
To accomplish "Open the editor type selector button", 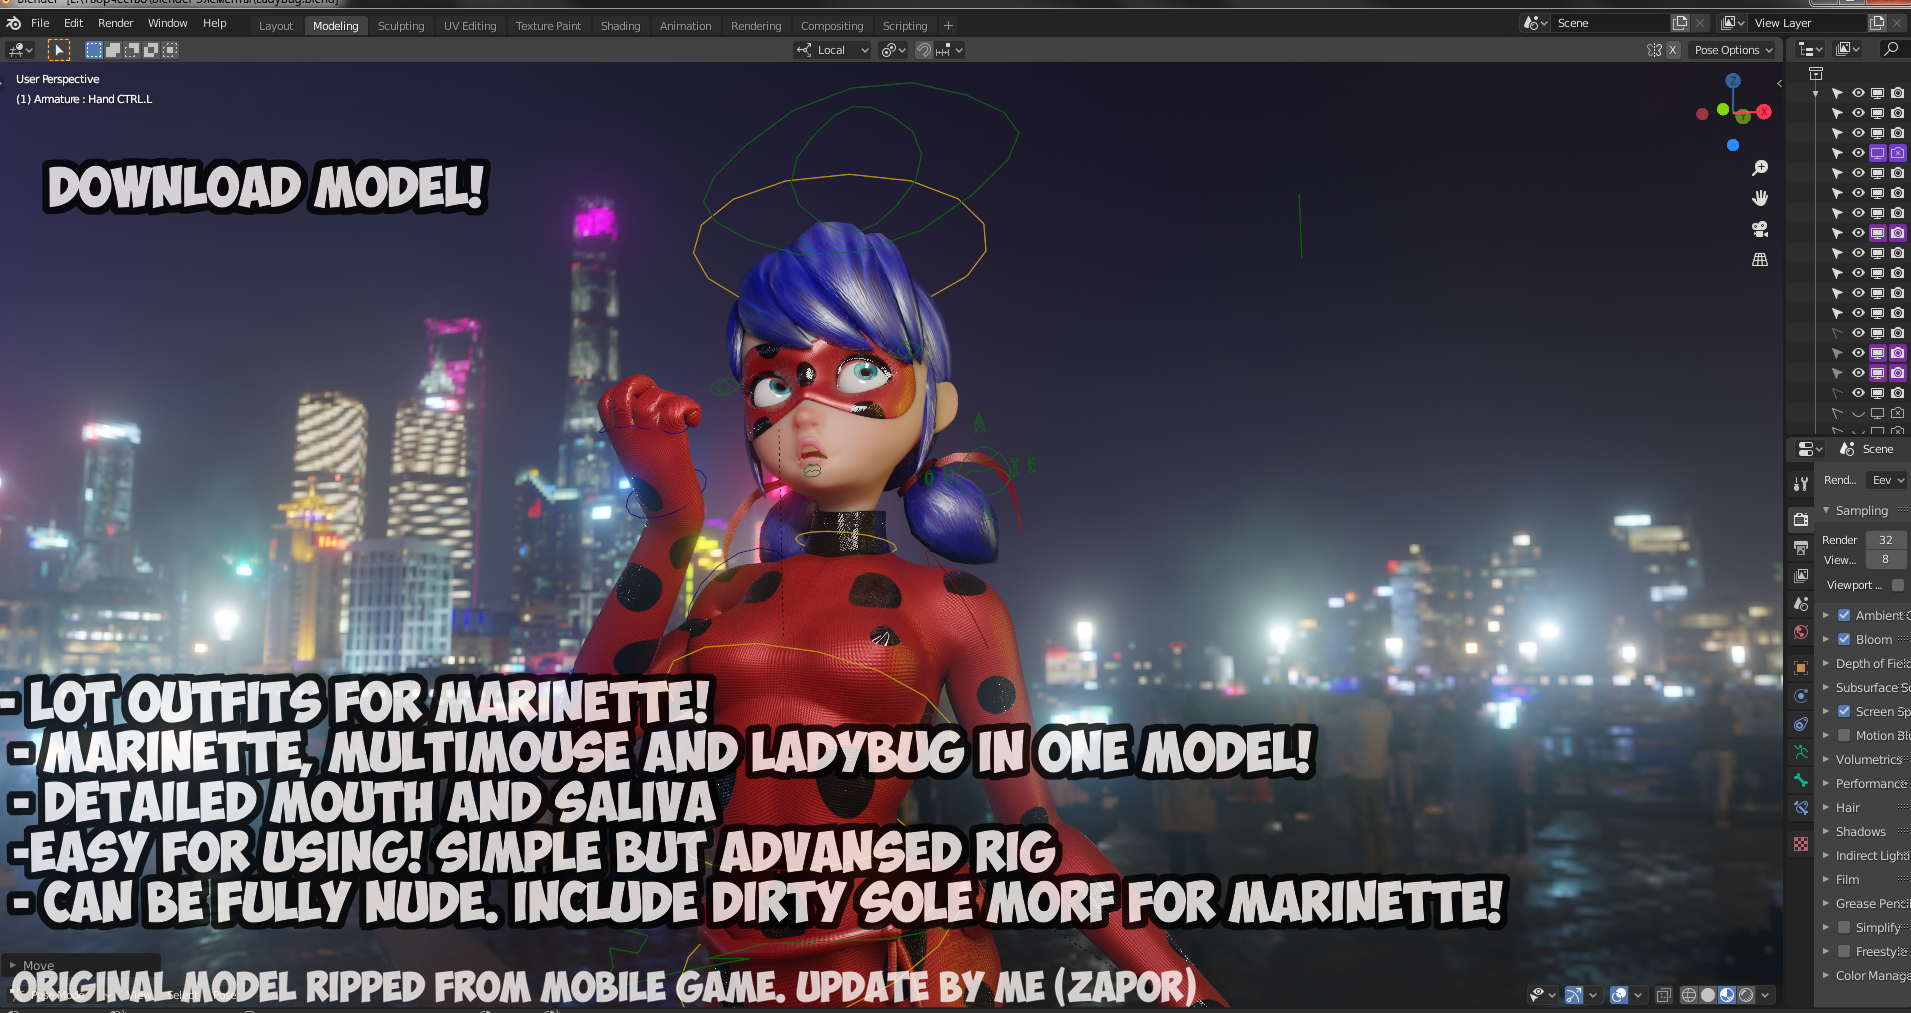I will click(20, 50).
